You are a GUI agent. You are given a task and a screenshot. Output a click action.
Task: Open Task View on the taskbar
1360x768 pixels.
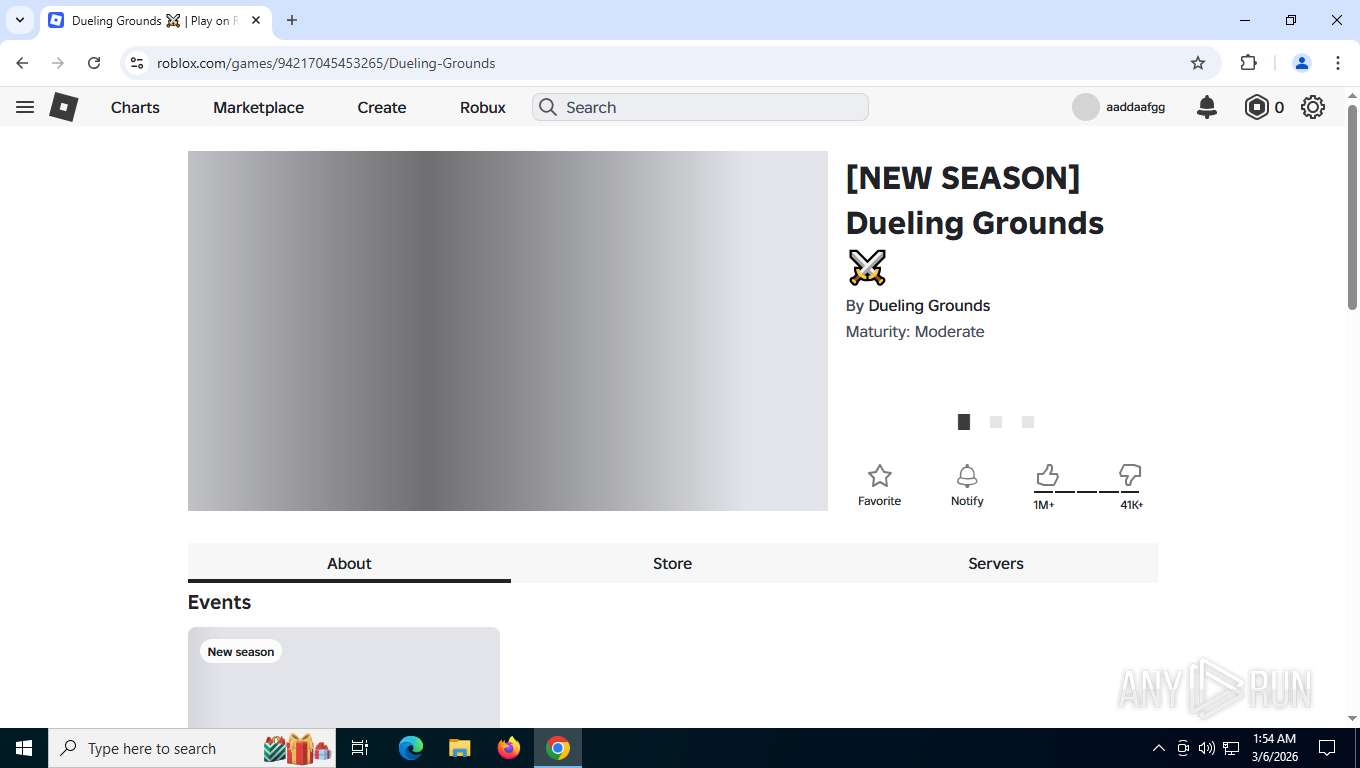360,748
